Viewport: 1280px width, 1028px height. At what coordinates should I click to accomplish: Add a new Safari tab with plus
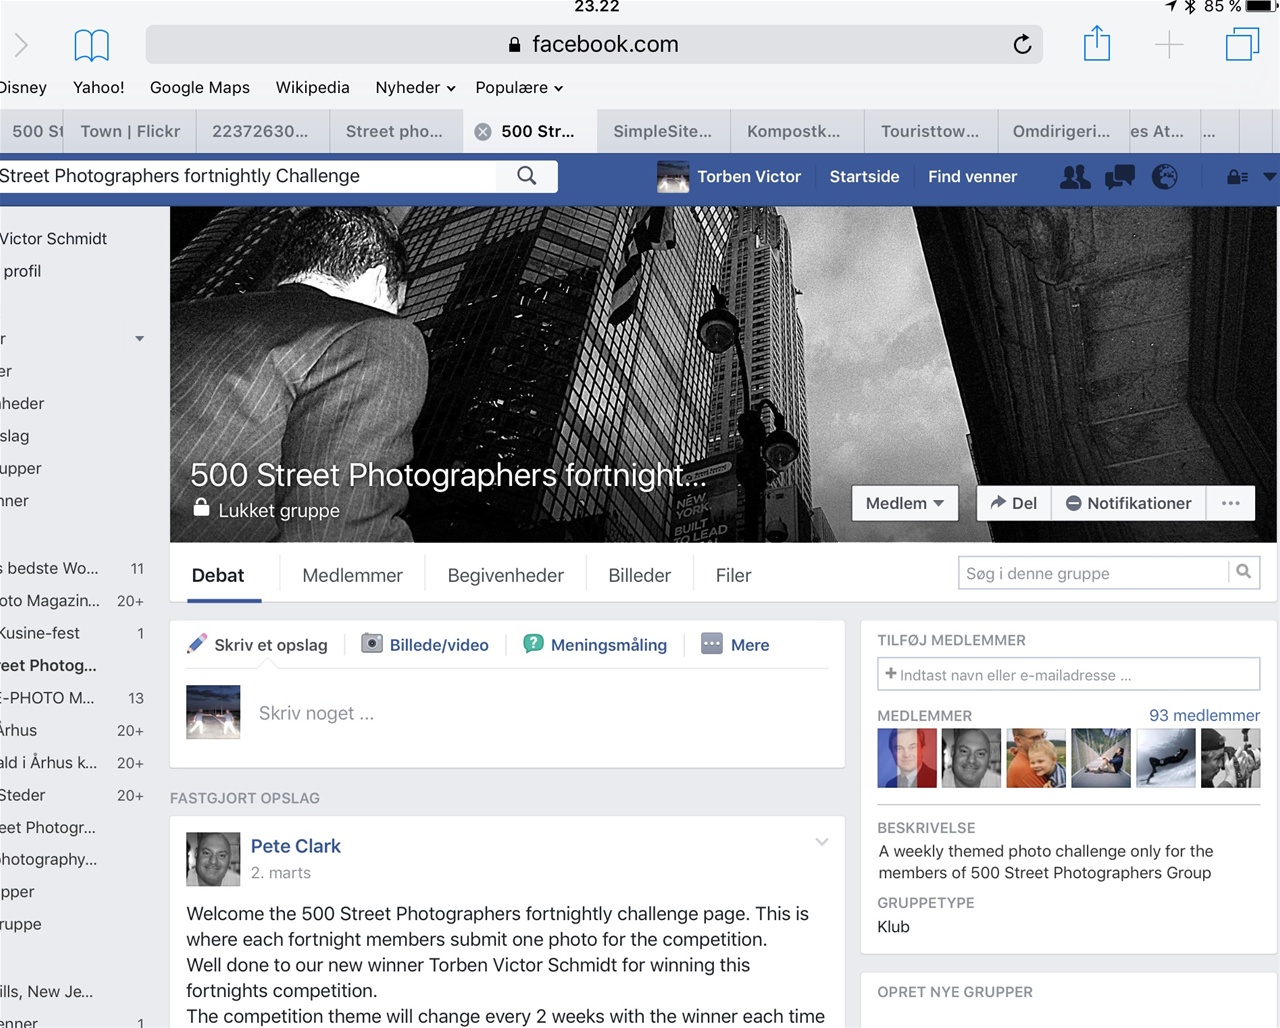(x=1169, y=44)
